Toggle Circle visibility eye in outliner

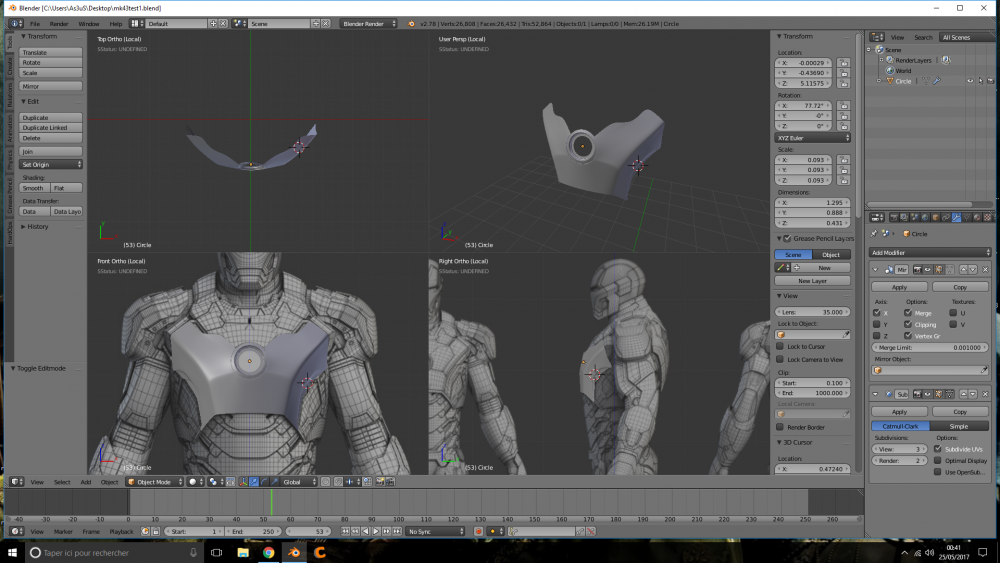click(x=970, y=81)
